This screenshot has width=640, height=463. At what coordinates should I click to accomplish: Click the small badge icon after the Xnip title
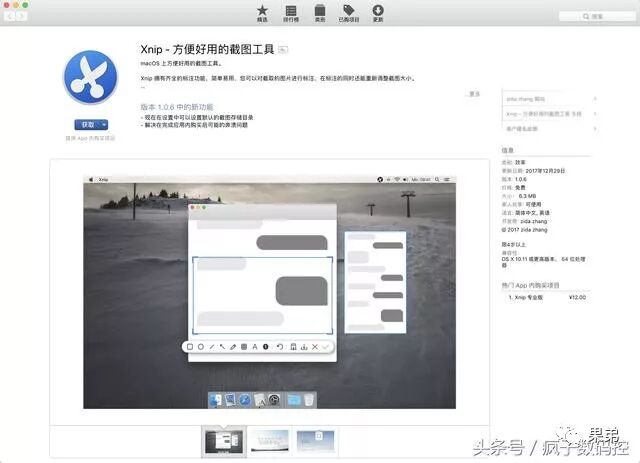(x=283, y=50)
